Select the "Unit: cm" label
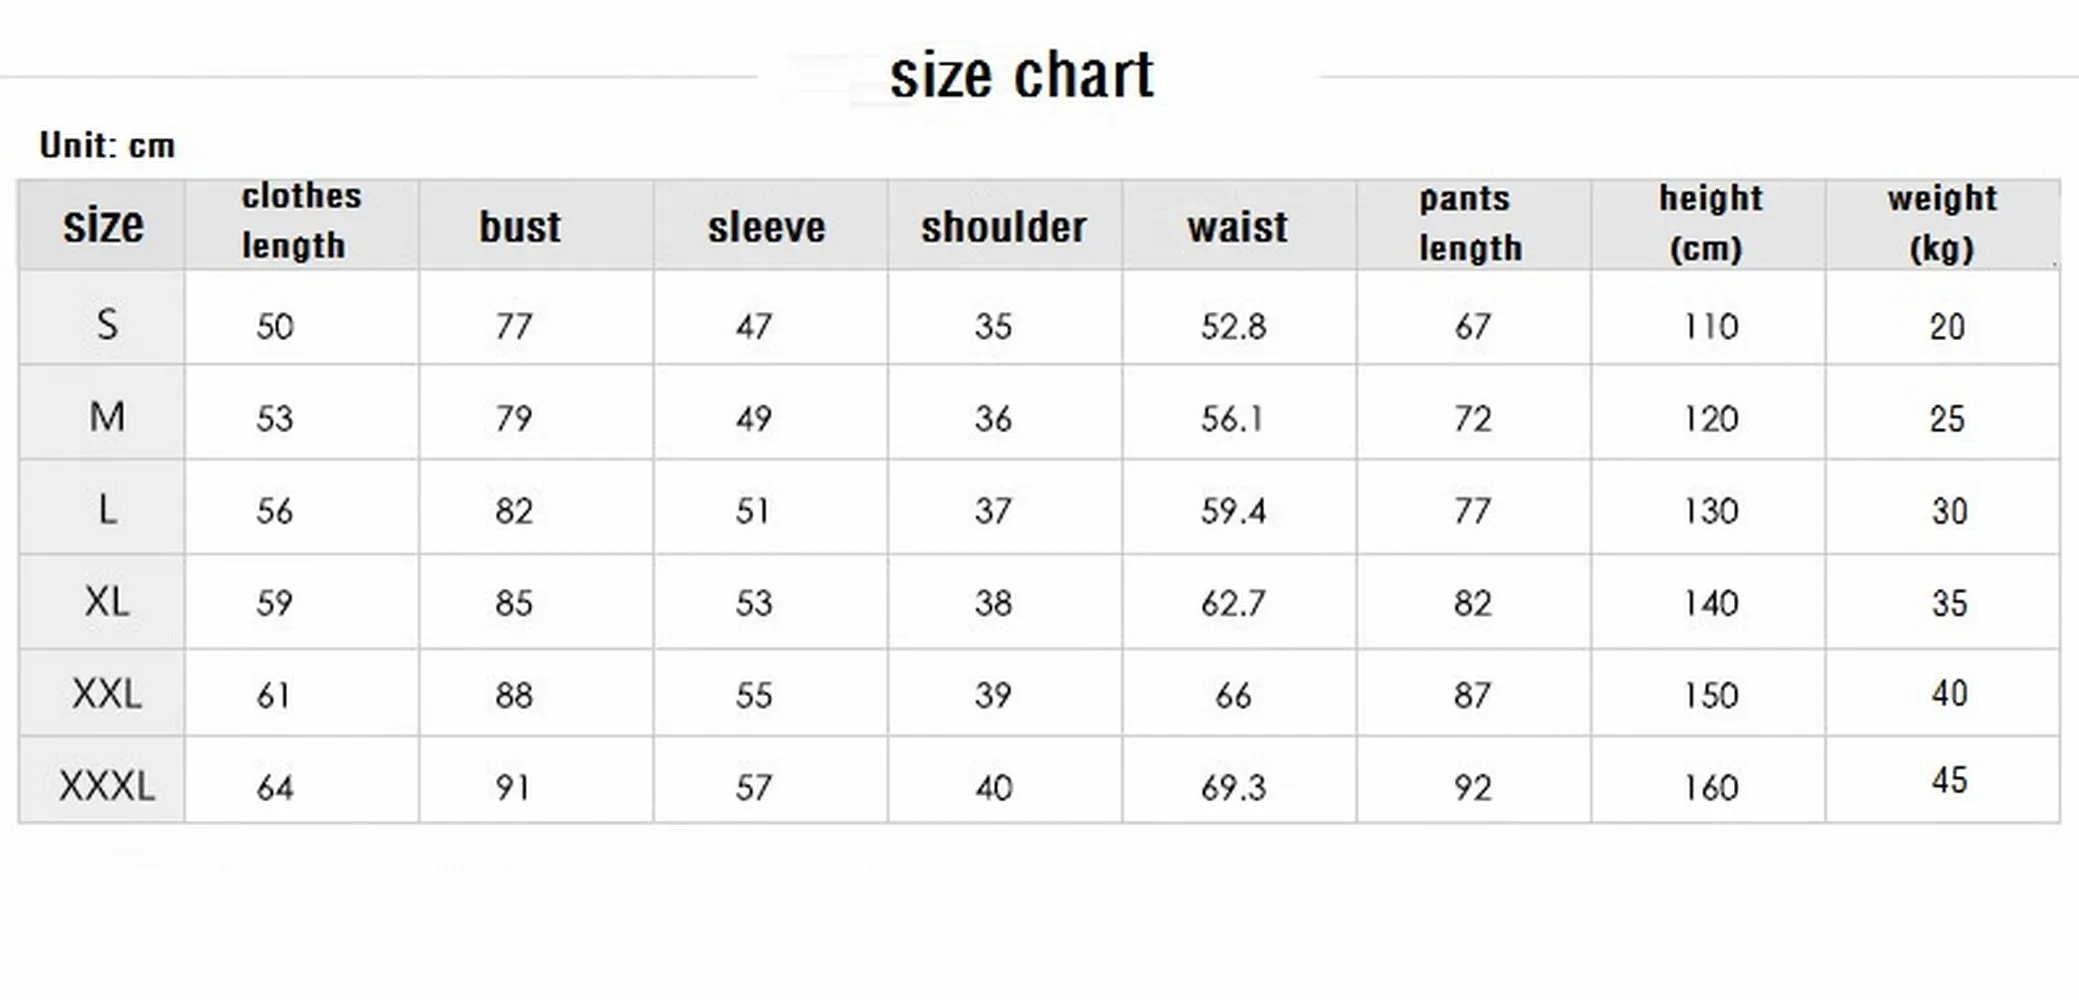2079x1000 pixels. 107,146
